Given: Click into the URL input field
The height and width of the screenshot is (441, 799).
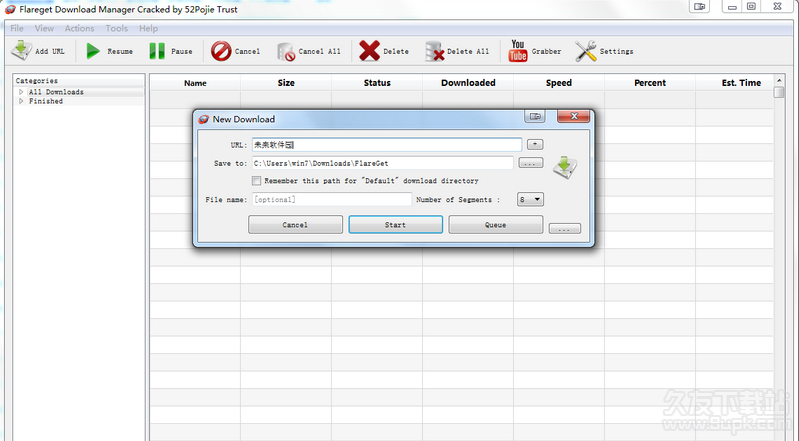Looking at the screenshot, I should pos(387,145).
